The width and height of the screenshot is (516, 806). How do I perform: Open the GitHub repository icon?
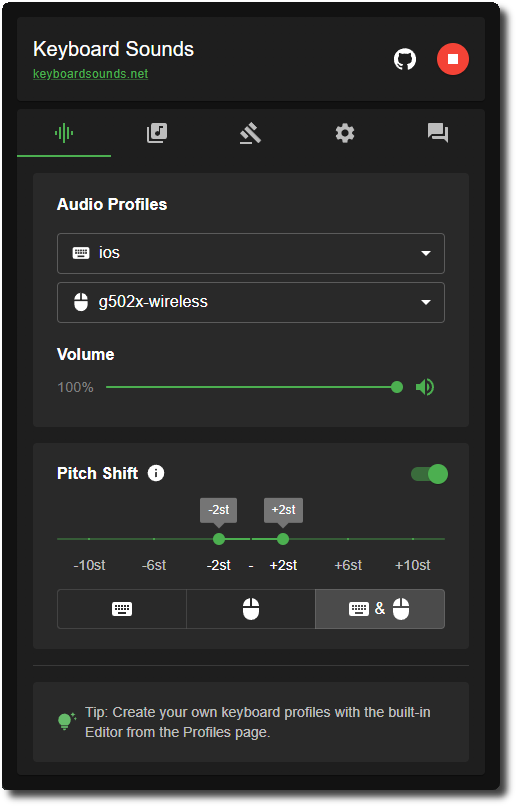tap(404, 59)
